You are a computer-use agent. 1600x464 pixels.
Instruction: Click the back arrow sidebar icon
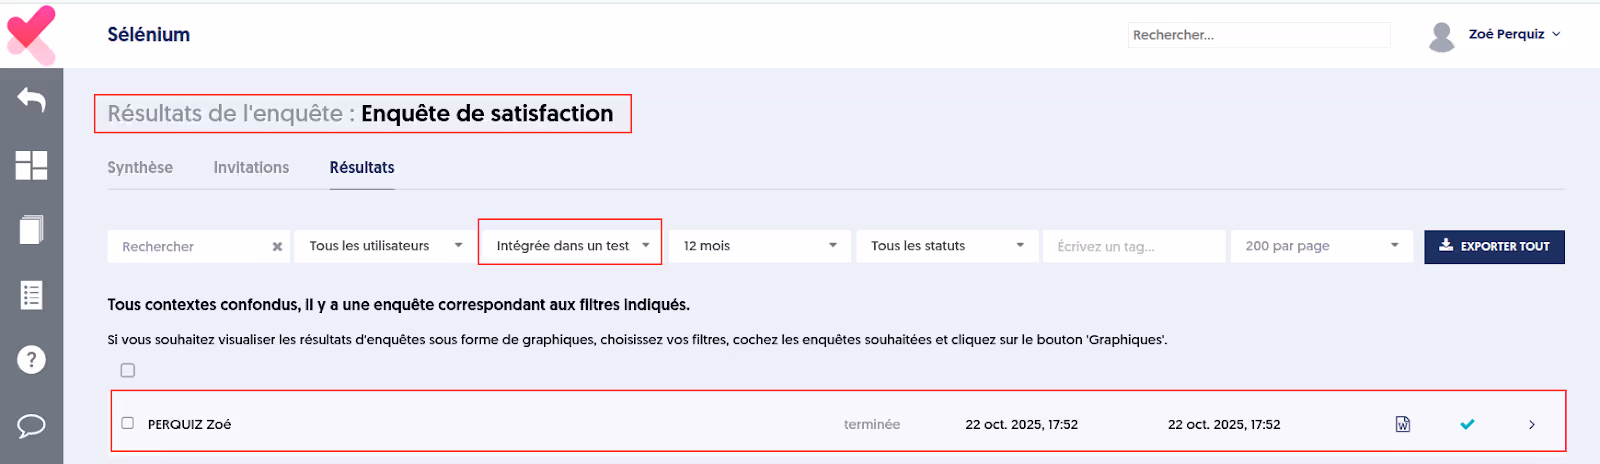point(31,100)
